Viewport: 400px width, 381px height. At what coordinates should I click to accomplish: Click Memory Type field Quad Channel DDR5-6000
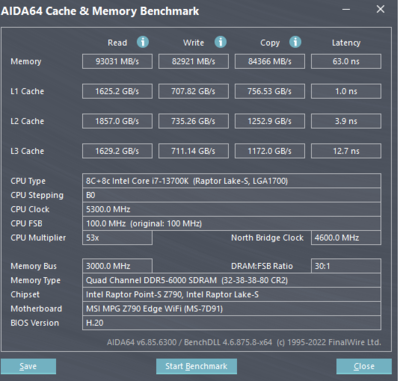pos(231,280)
